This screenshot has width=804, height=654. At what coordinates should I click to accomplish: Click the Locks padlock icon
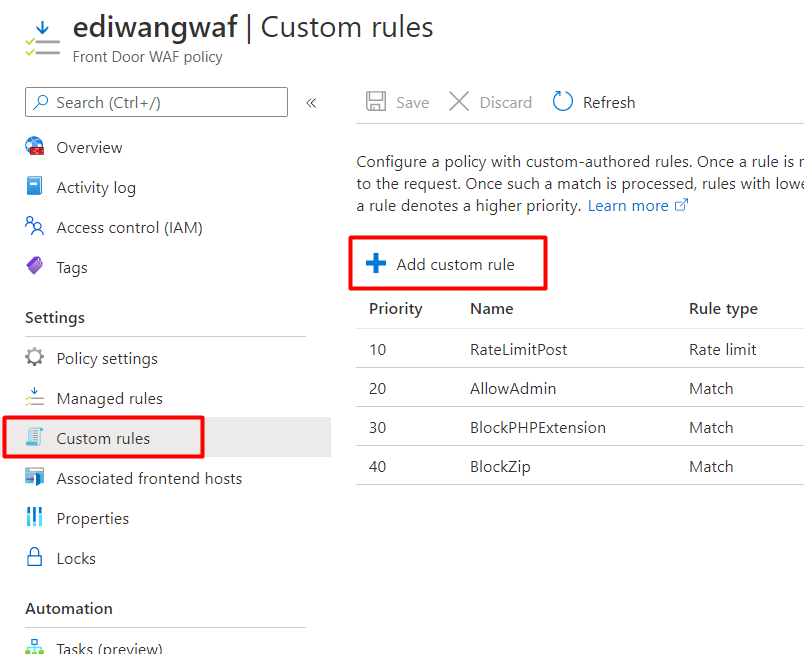click(34, 557)
